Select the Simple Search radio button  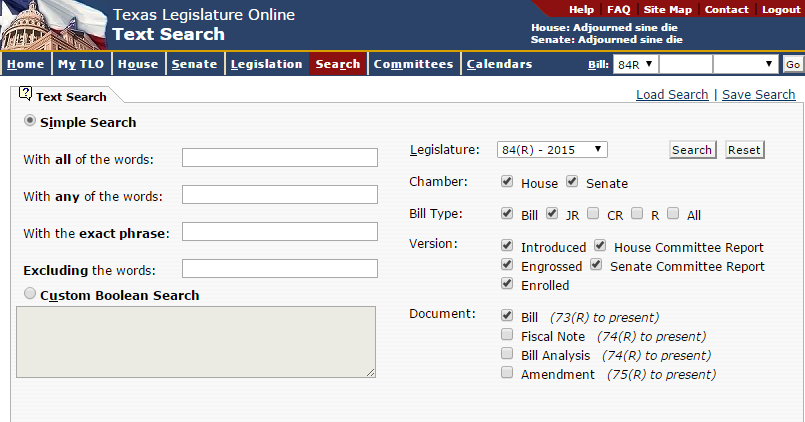point(30,121)
